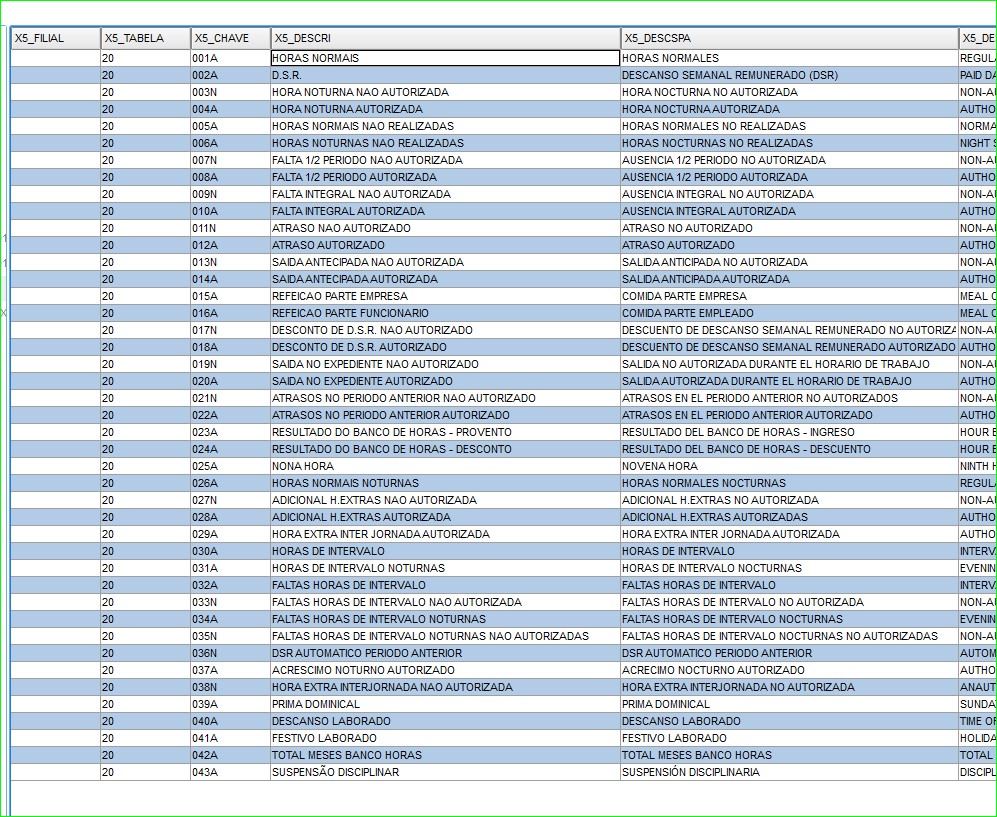997x817 pixels.
Task: Select FALTA INTEGRAL NAO AUTORIZADA cell
Action: click(446, 194)
